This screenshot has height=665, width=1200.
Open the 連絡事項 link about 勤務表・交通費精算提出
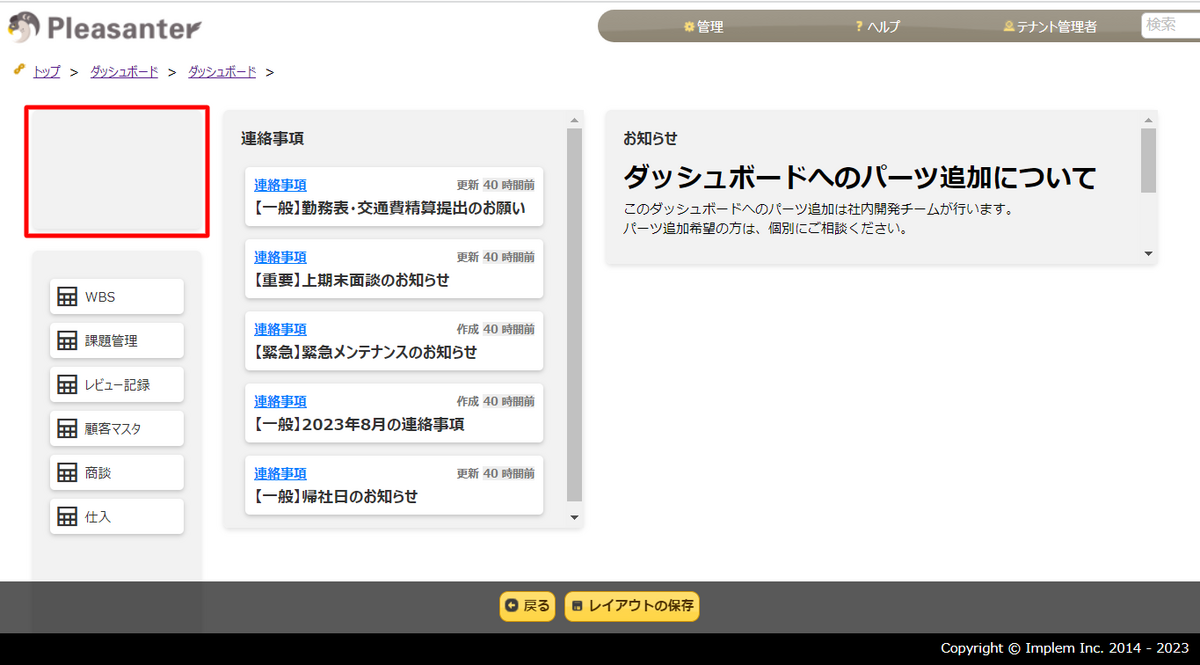click(279, 184)
